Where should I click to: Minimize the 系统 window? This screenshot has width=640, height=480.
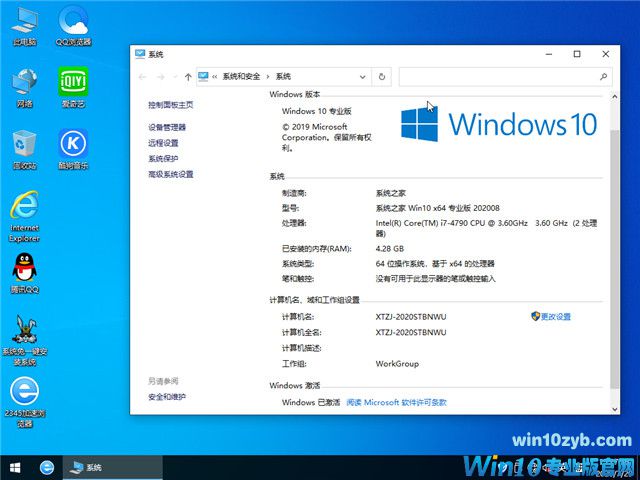pos(549,54)
